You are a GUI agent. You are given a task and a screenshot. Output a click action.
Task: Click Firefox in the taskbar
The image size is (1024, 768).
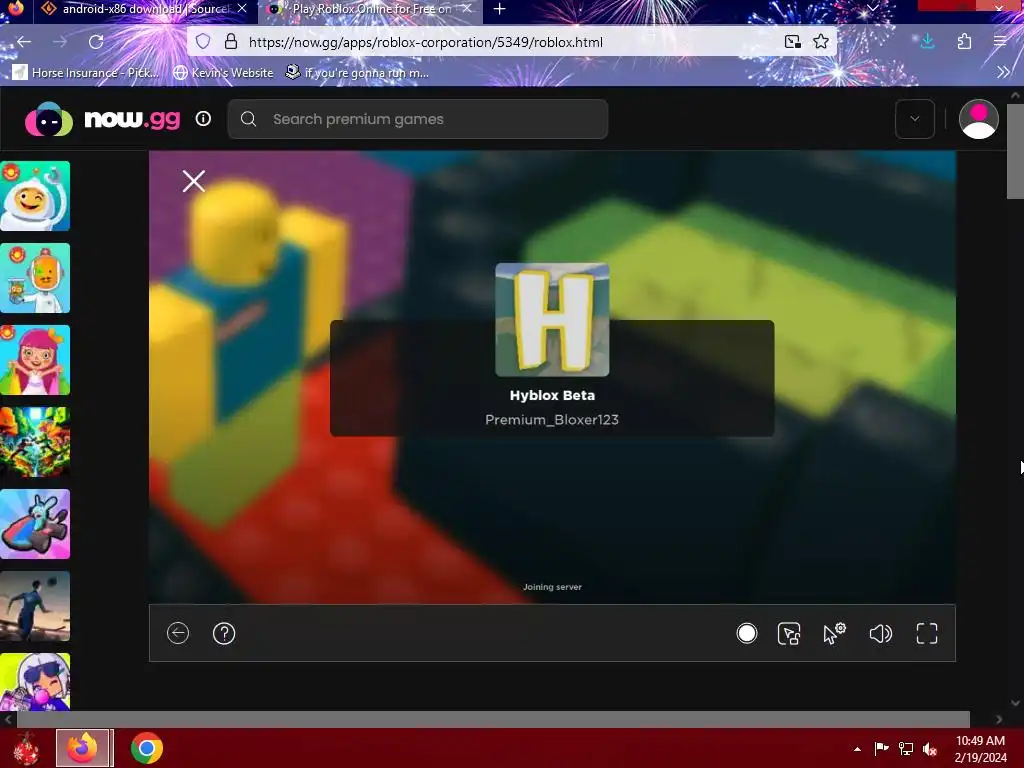tap(84, 748)
